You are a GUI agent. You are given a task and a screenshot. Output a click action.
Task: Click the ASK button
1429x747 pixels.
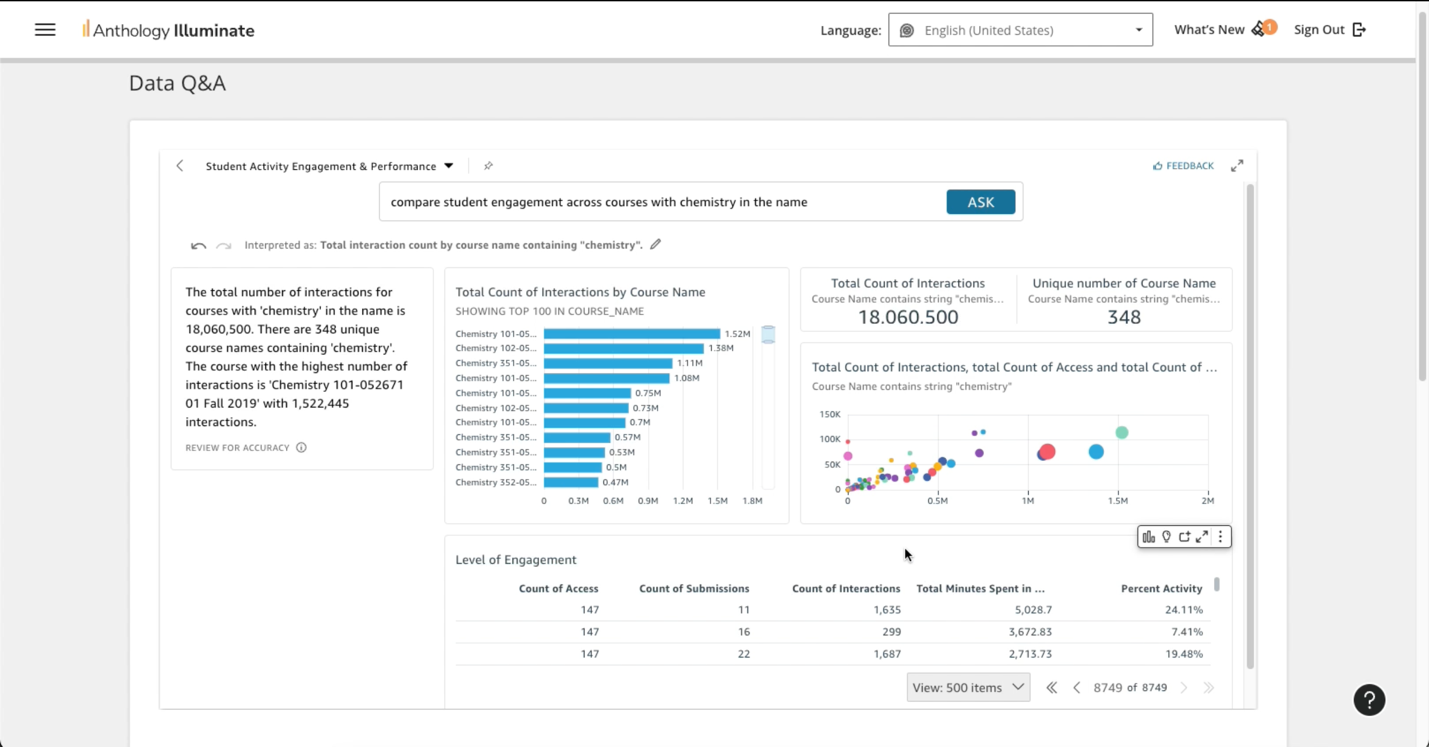pos(980,202)
